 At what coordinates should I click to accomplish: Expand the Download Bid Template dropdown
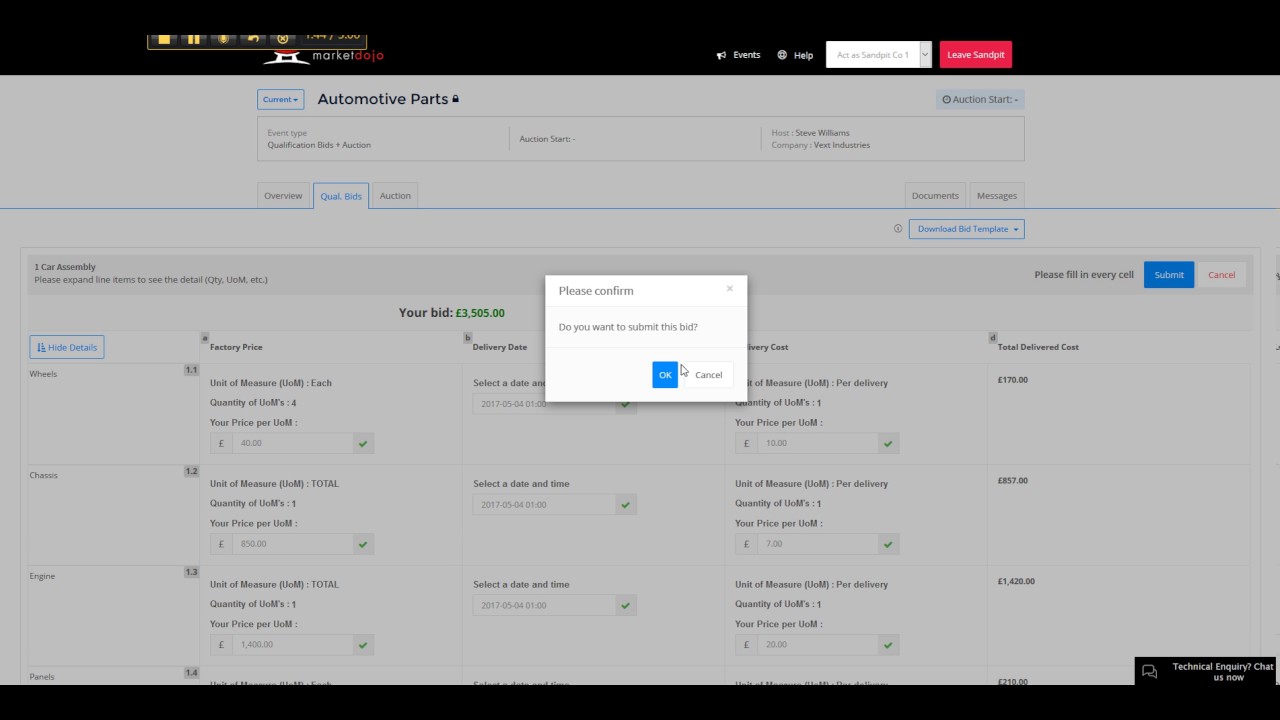(x=967, y=229)
